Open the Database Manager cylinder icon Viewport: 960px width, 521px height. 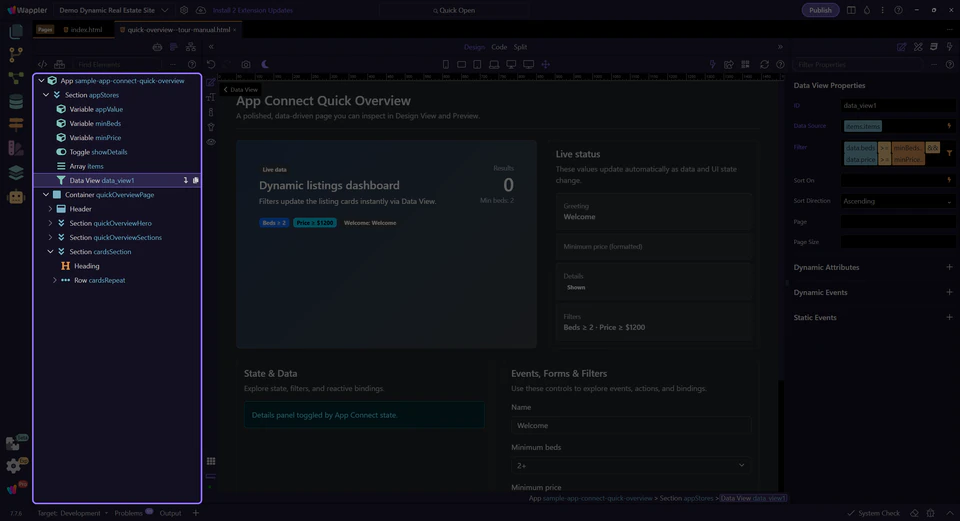point(16,101)
